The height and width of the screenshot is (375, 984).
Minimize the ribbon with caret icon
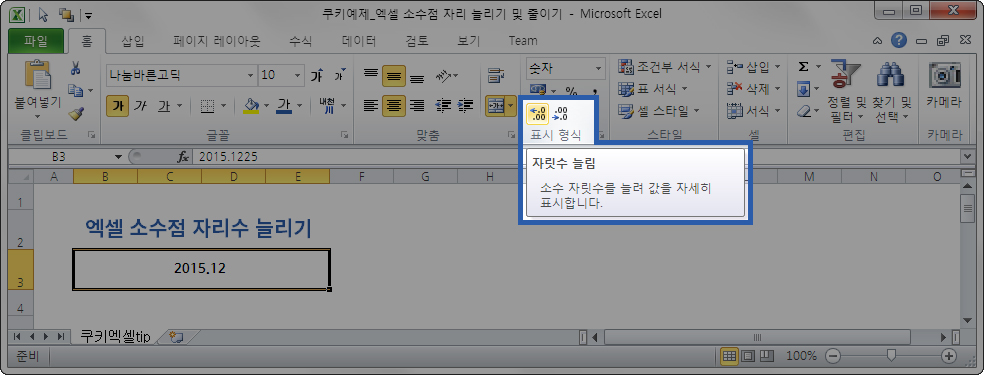click(x=878, y=41)
